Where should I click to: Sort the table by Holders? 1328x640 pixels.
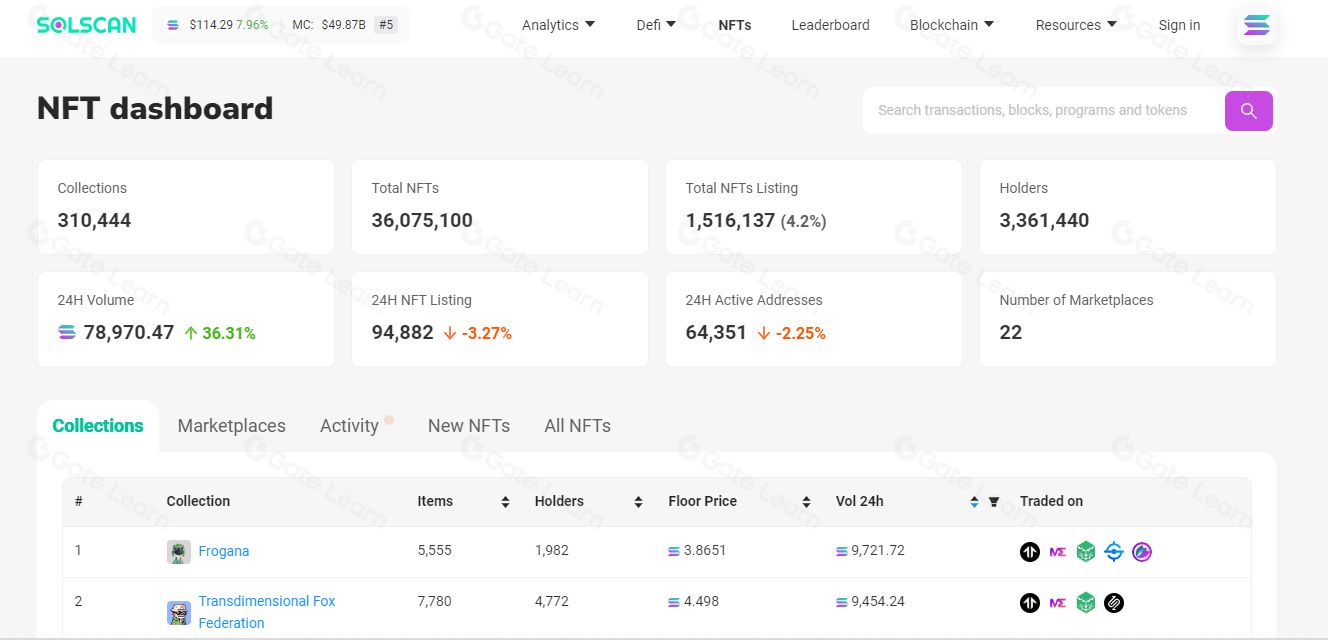638,502
